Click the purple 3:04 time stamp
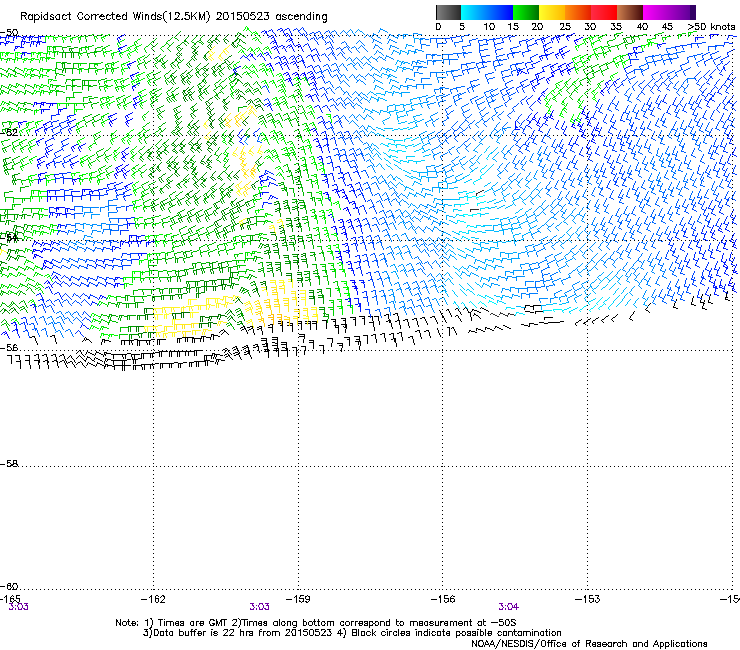This screenshot has width=740, height=650. click(x=508, y=607)
